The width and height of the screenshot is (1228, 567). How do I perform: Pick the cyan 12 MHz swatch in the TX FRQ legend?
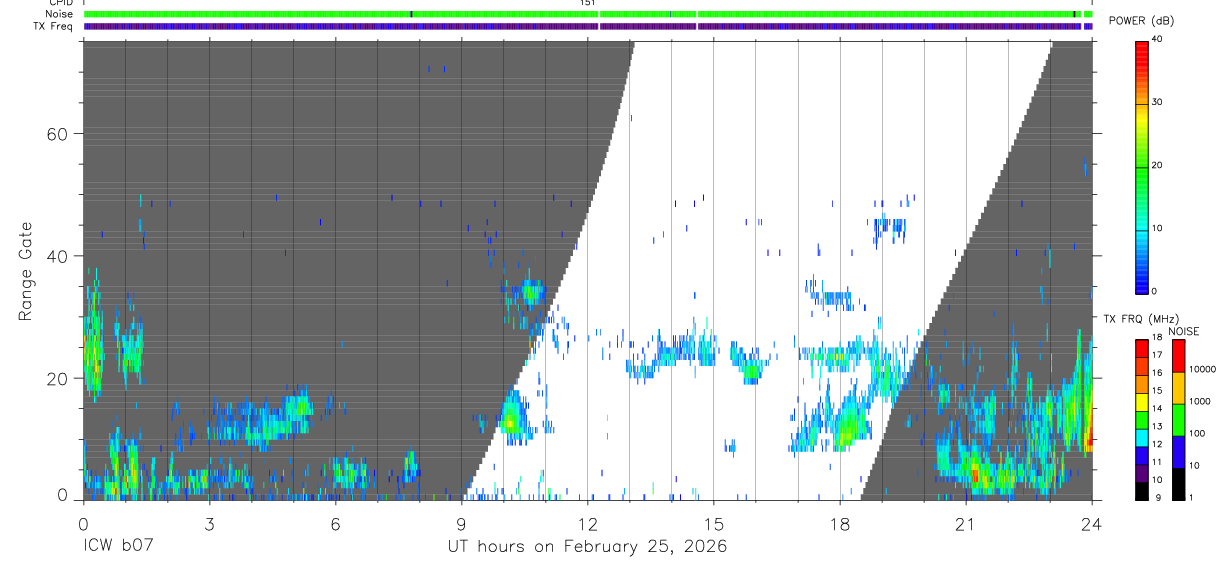pos(1142,436)
